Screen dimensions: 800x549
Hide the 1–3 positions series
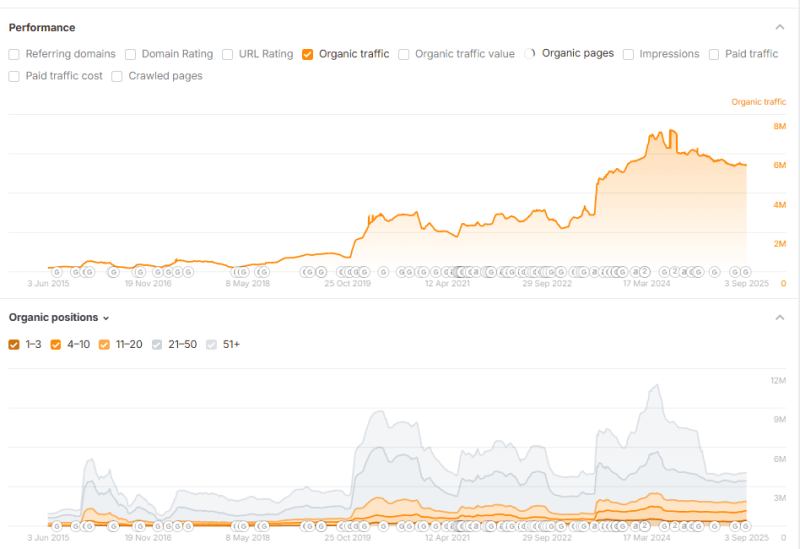14,344
